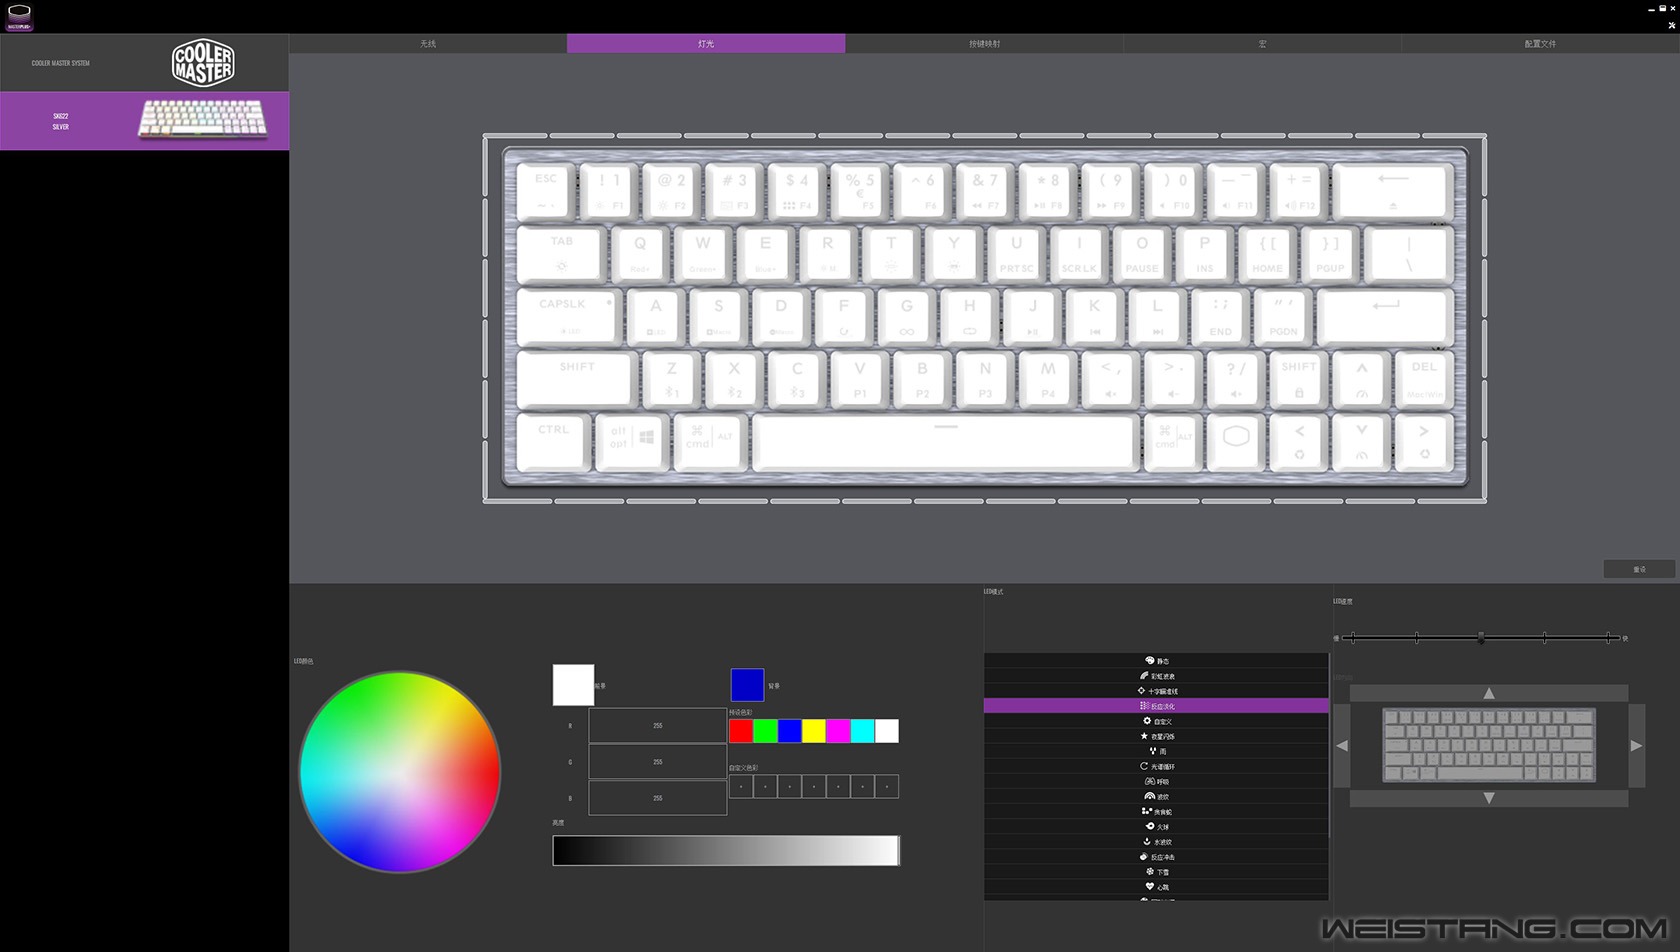Pick the cyan preset color
The image size is (1680, 952).
pyautogui.click(x=862, y=731)
